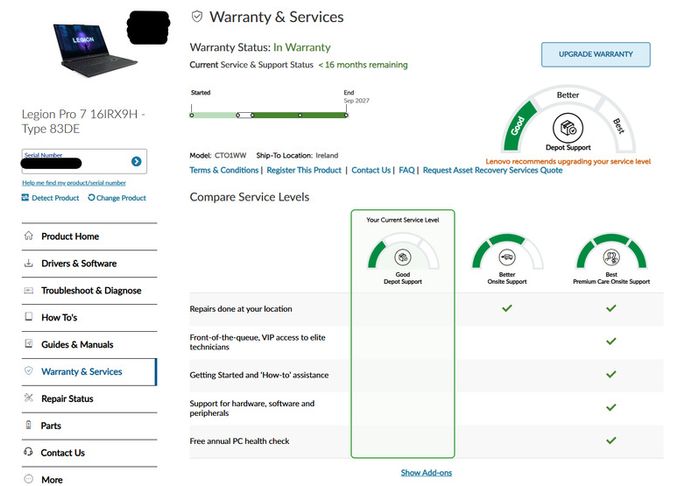Click 'Compare Service Levels' heading
This screenshot has height=486, width=700.
249,197
